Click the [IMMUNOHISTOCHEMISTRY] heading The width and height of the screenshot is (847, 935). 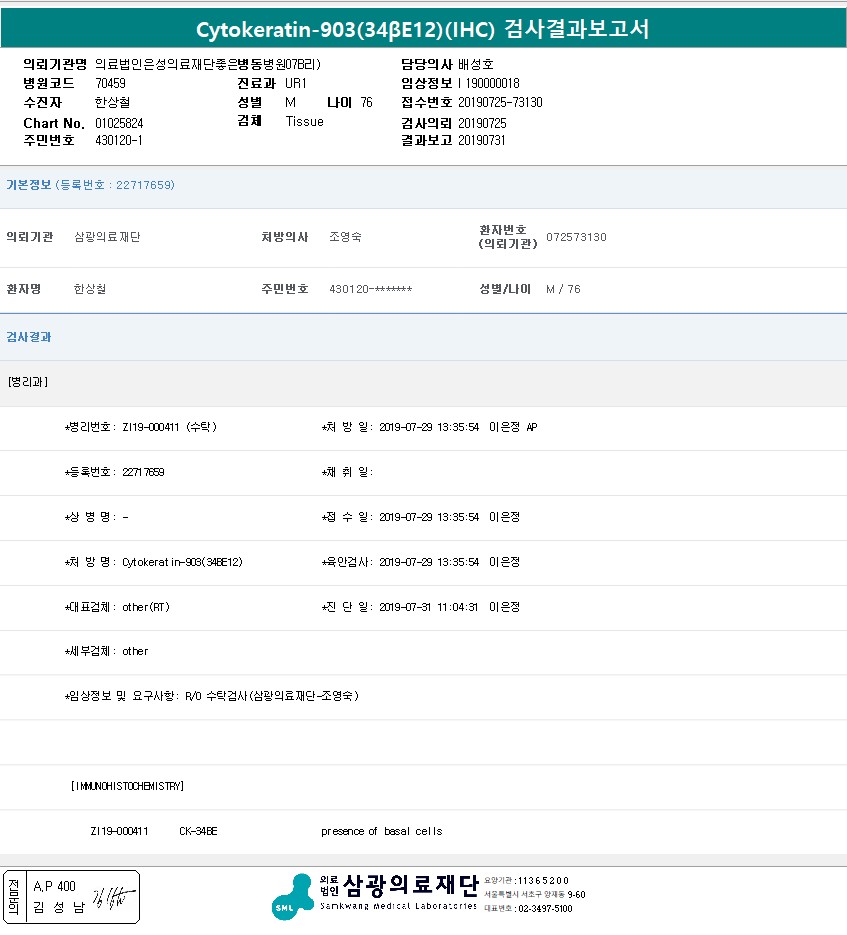tap(127, 786)
